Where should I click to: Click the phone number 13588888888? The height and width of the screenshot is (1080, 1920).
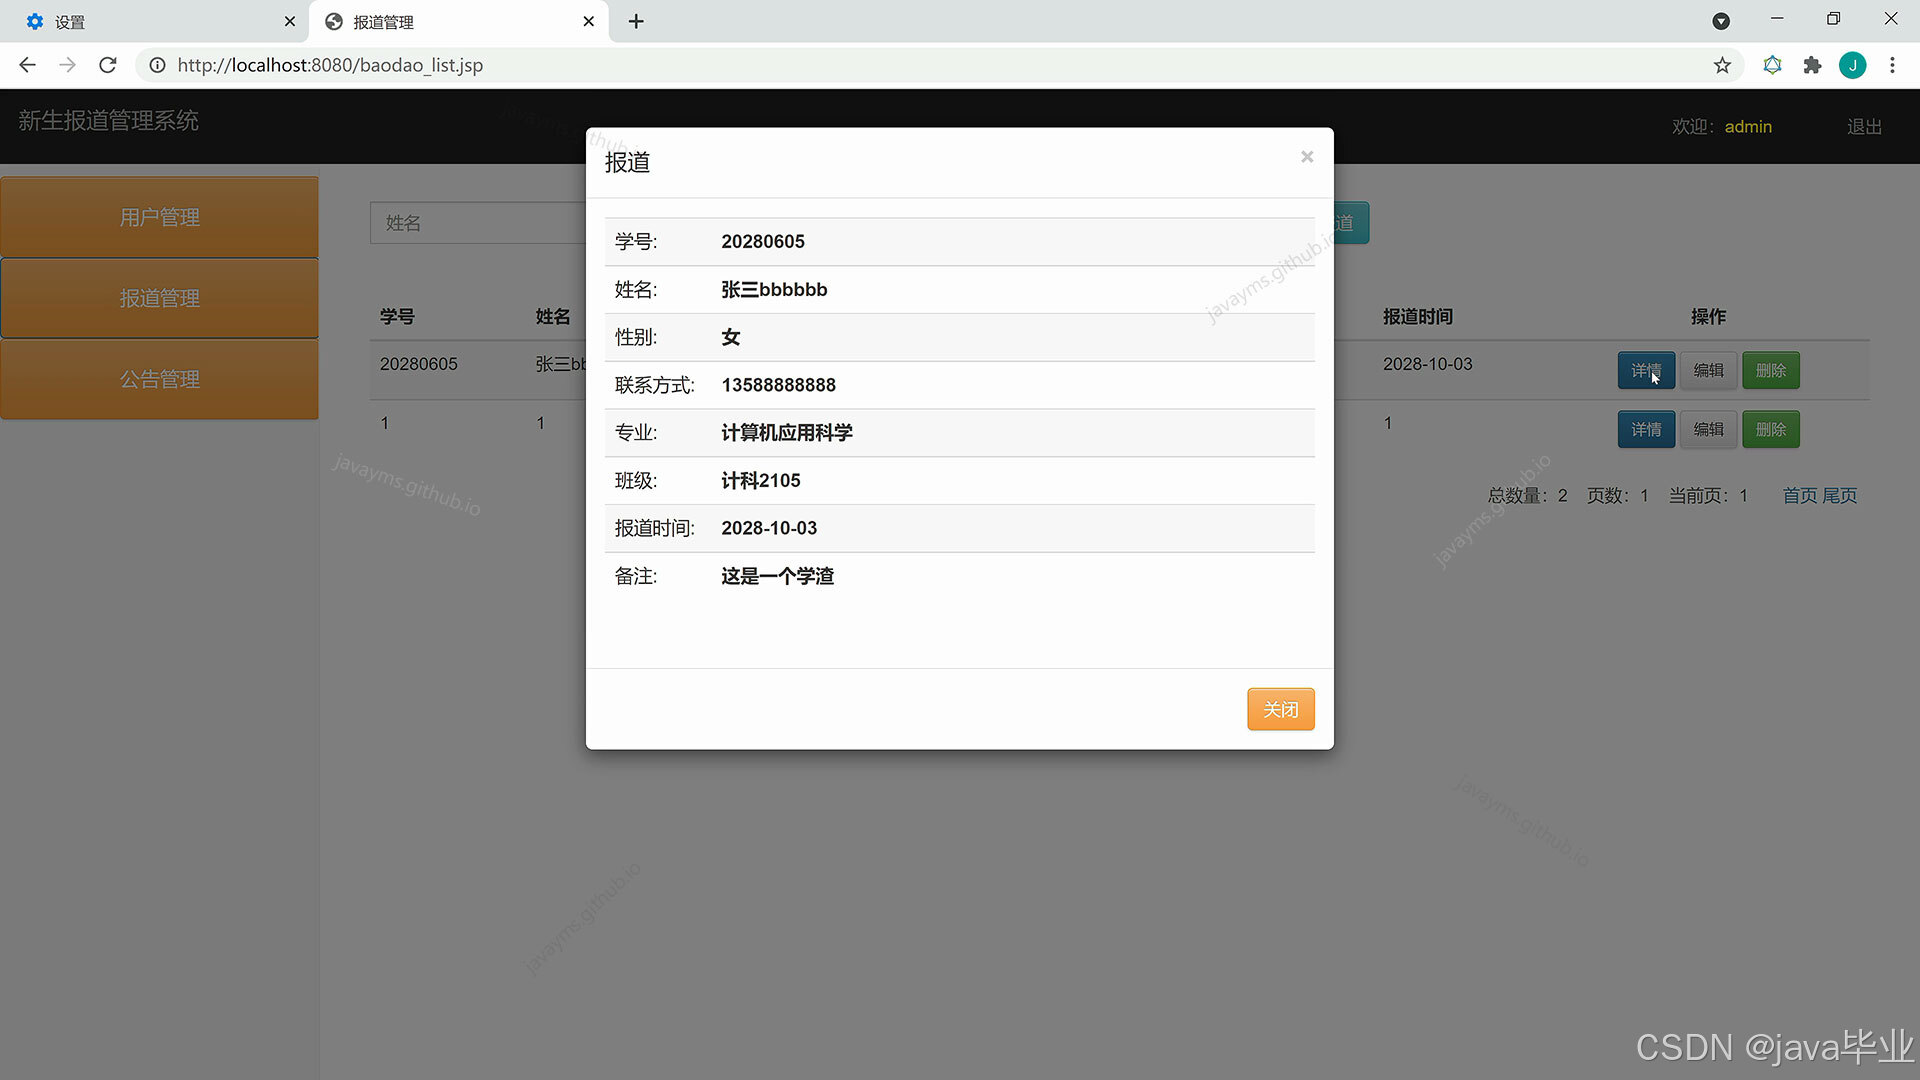coord(778,385)
